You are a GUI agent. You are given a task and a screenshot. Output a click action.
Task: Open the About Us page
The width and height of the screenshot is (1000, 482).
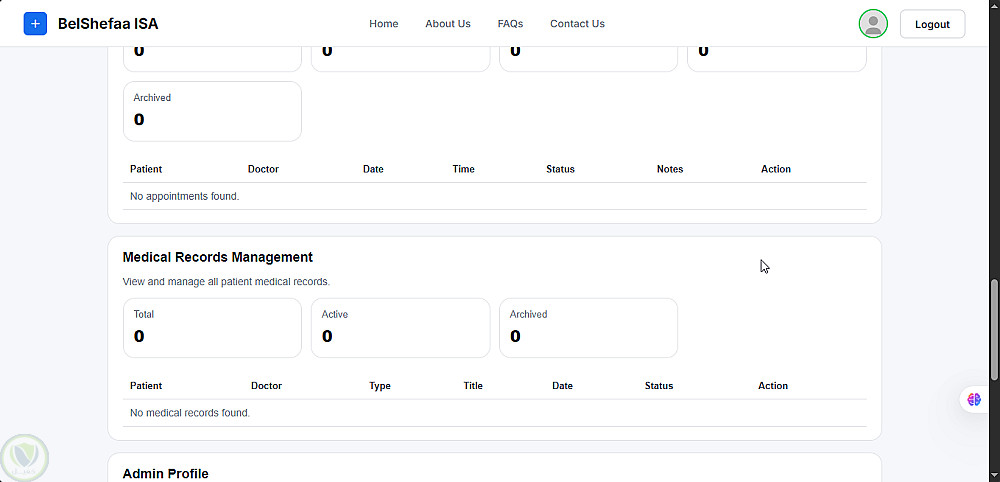447,24
